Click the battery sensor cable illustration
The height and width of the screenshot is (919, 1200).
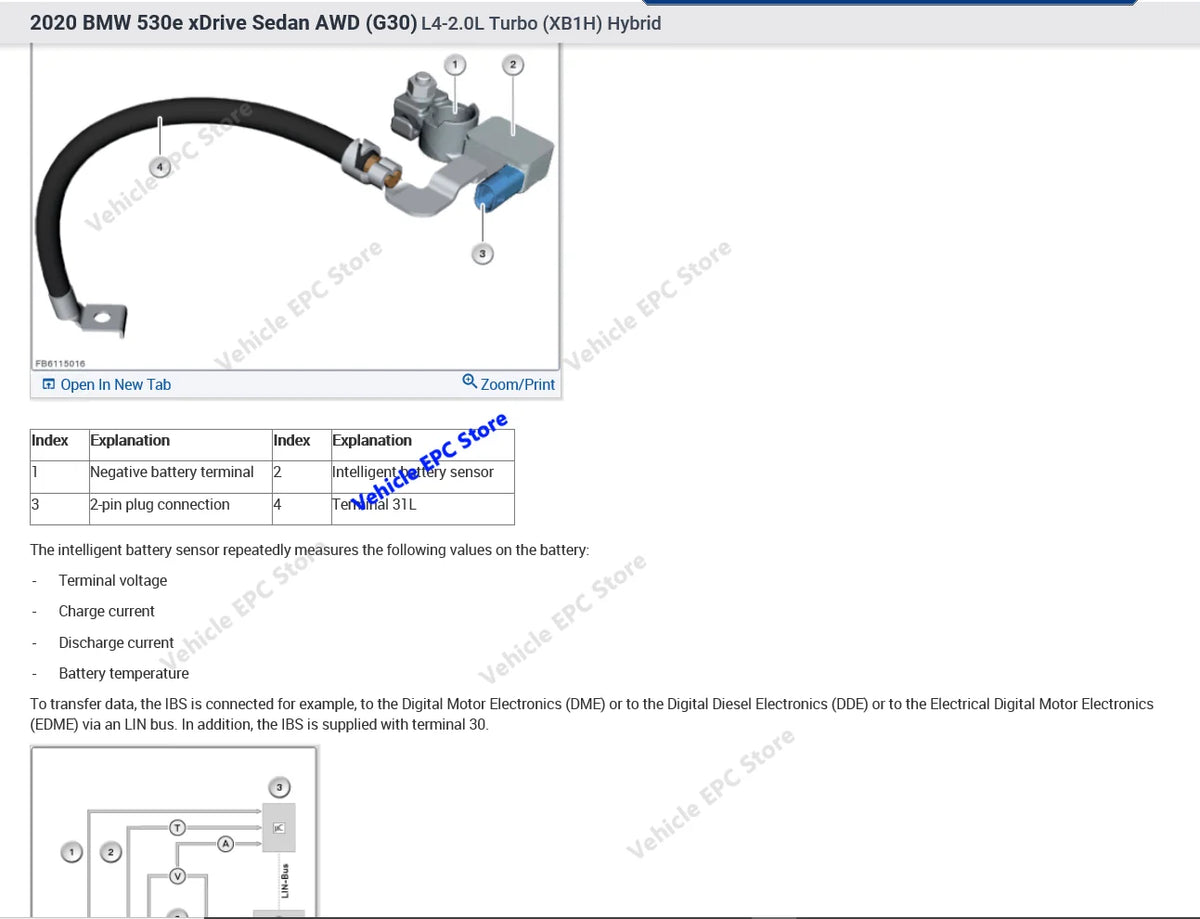pyautogui.click(x=295, y=205)
